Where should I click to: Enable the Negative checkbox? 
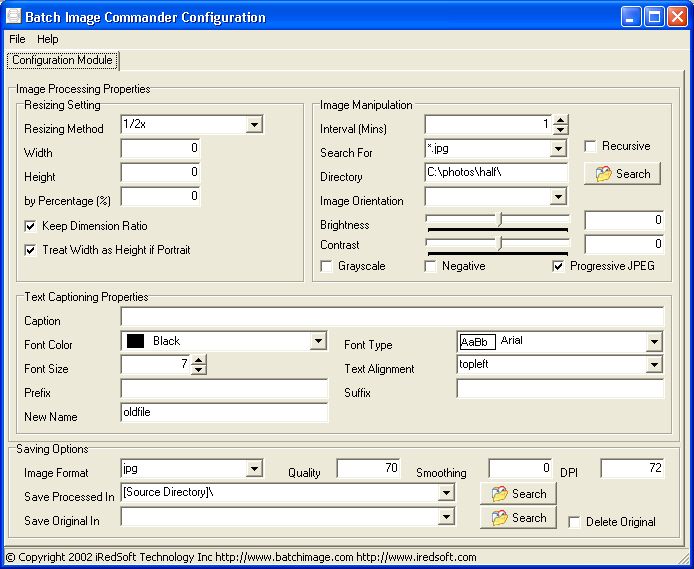pos(430,266)
